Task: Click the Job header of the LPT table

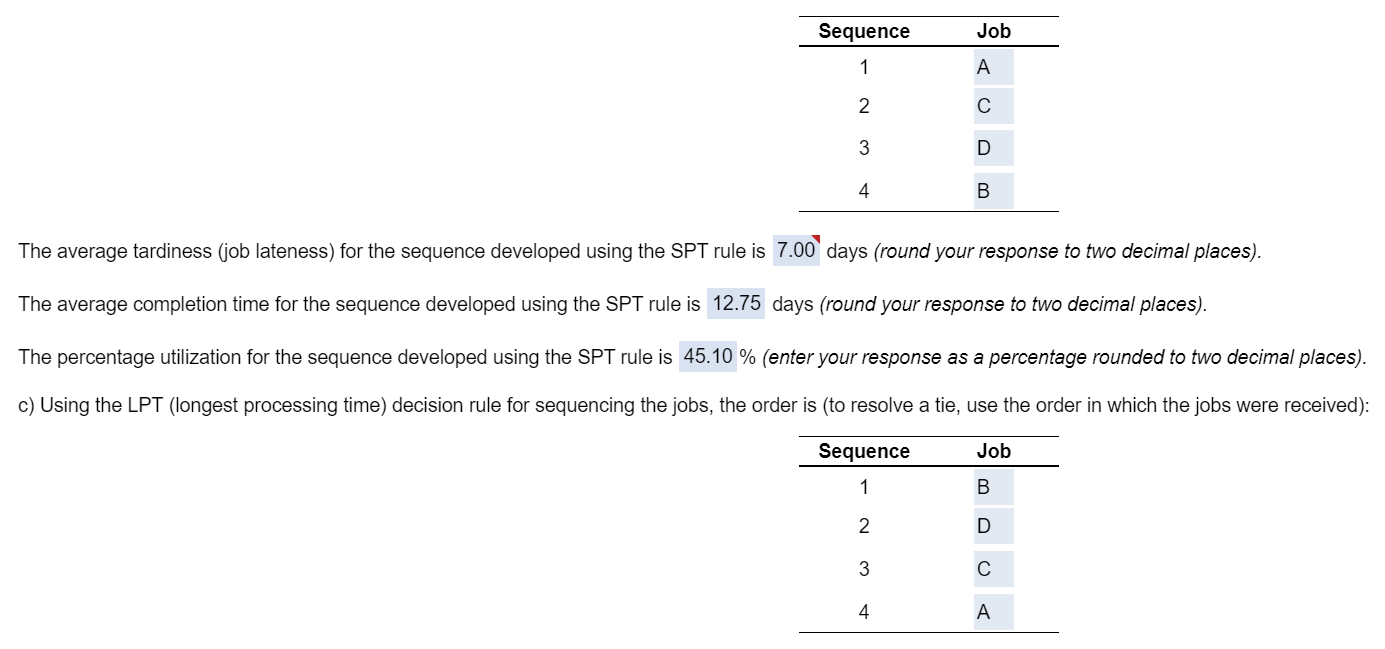Action: 993,451
